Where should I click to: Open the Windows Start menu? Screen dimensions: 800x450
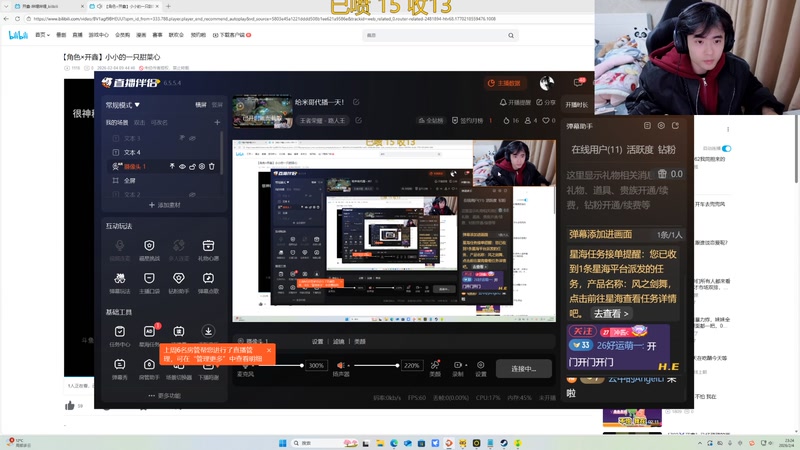(x=283, y=443)
